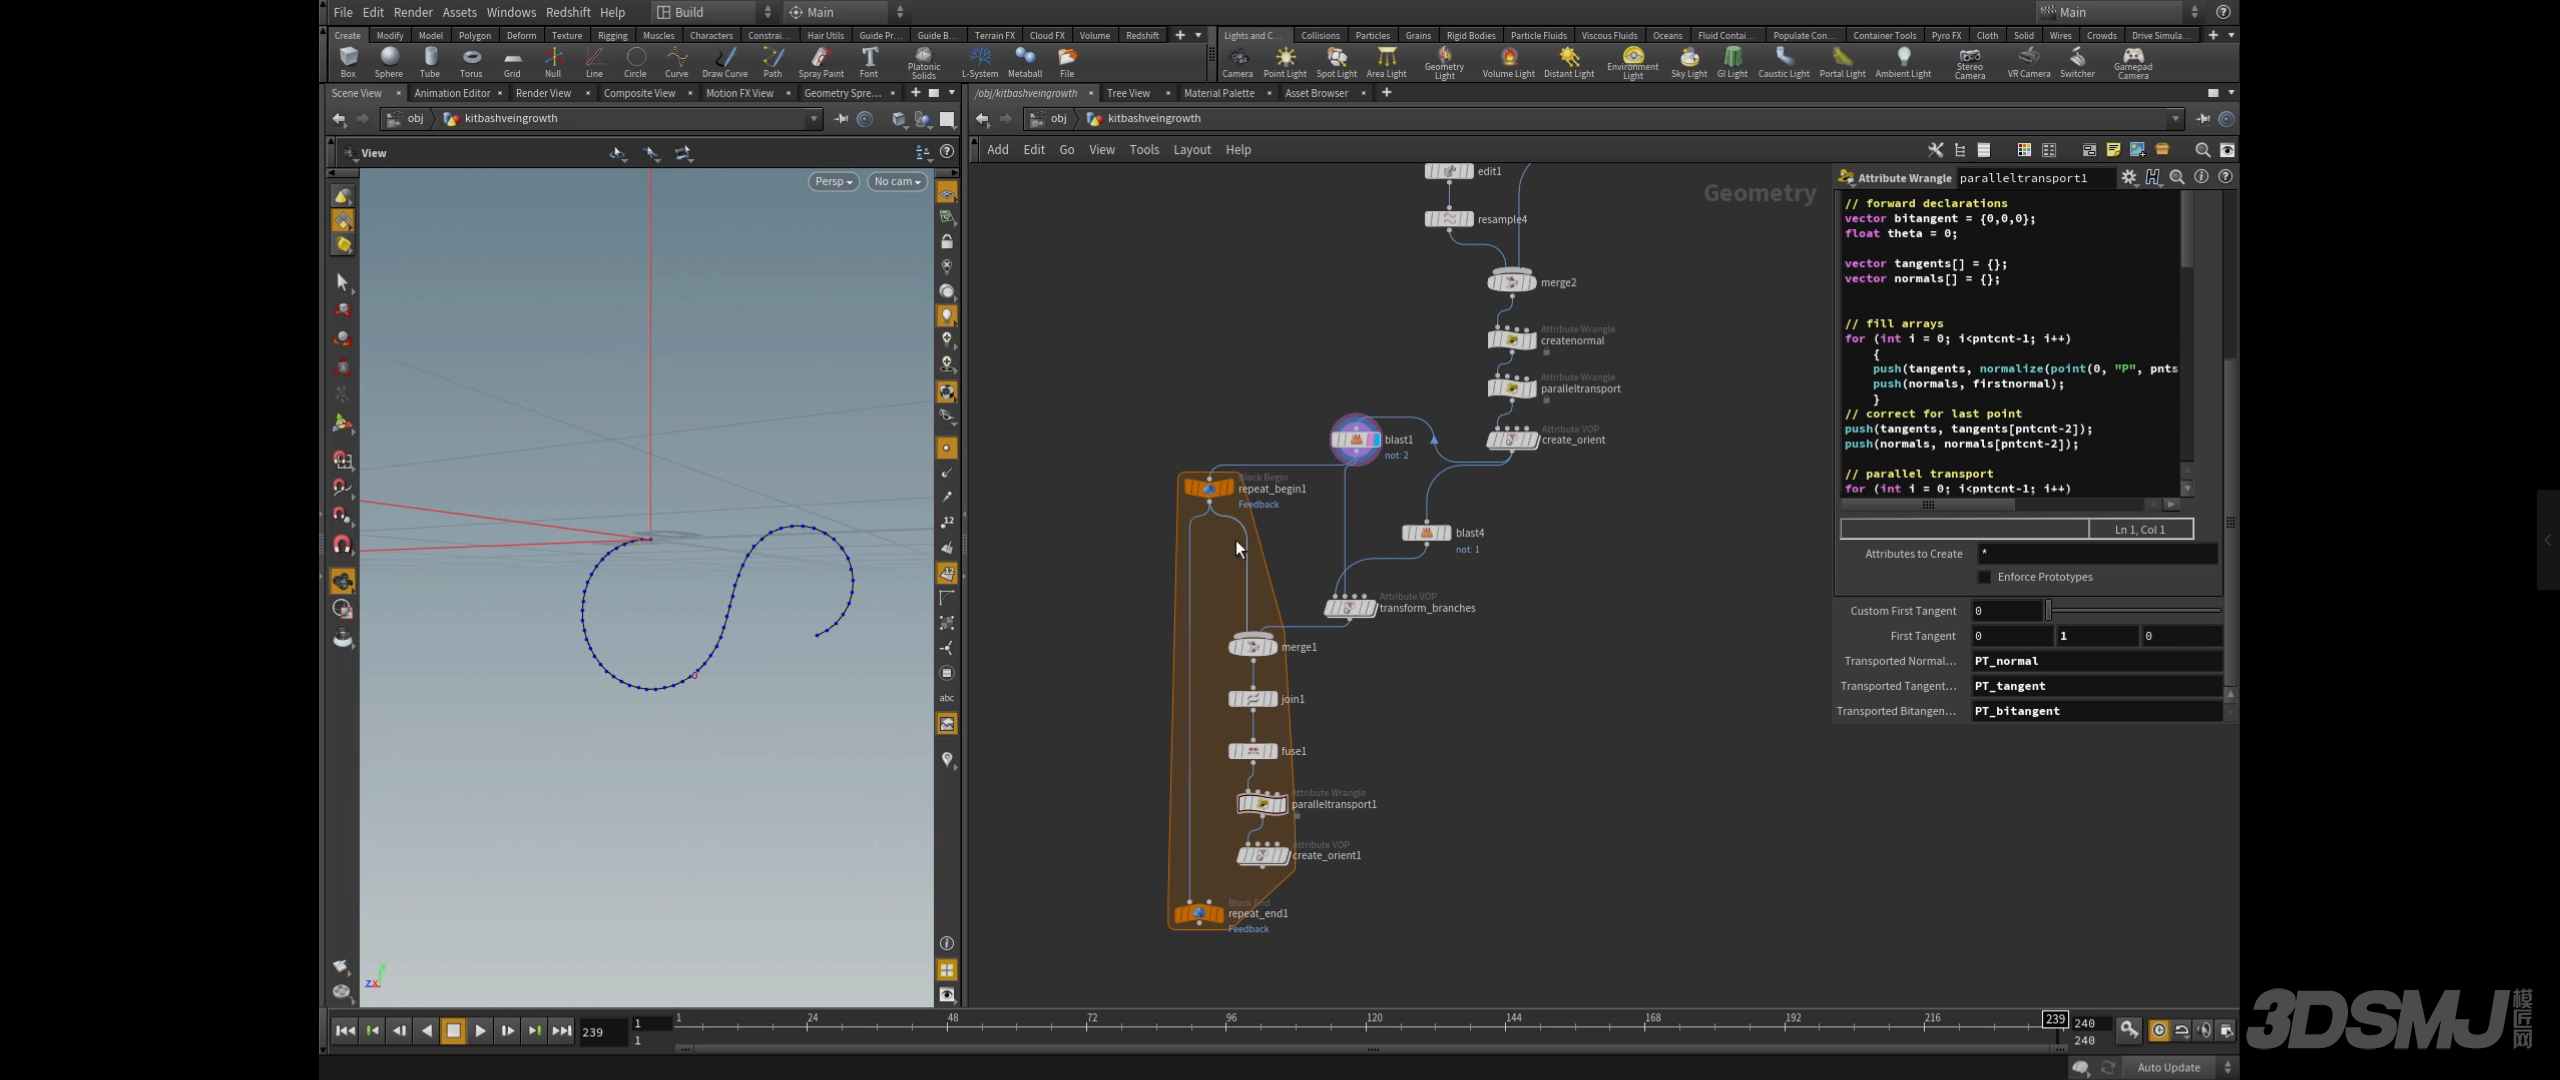Viewport: 2560px width, 1080px height.
Task: Add a Camera from the shelf
Action: click(1237, 62)
